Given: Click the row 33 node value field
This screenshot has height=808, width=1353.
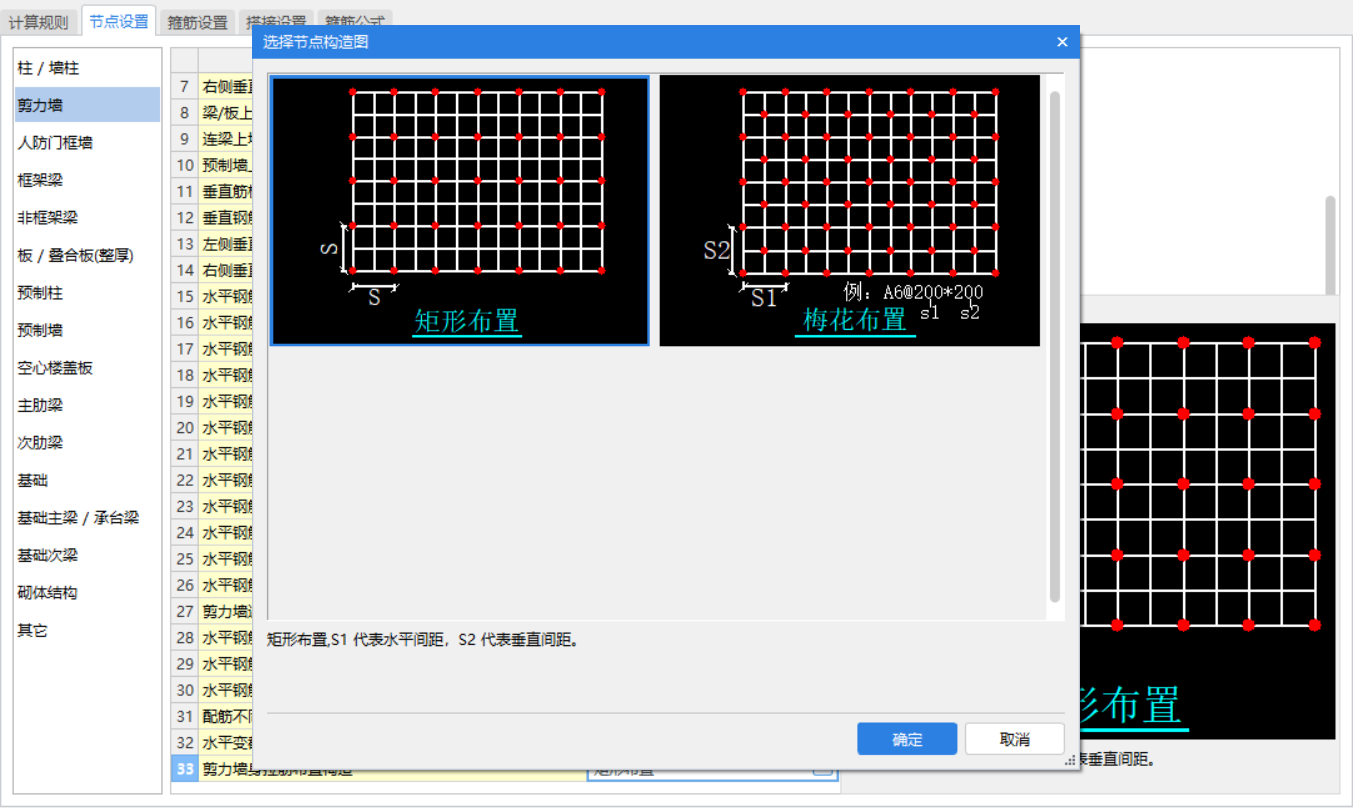Looking at the screenshot, I should (712, 770).
